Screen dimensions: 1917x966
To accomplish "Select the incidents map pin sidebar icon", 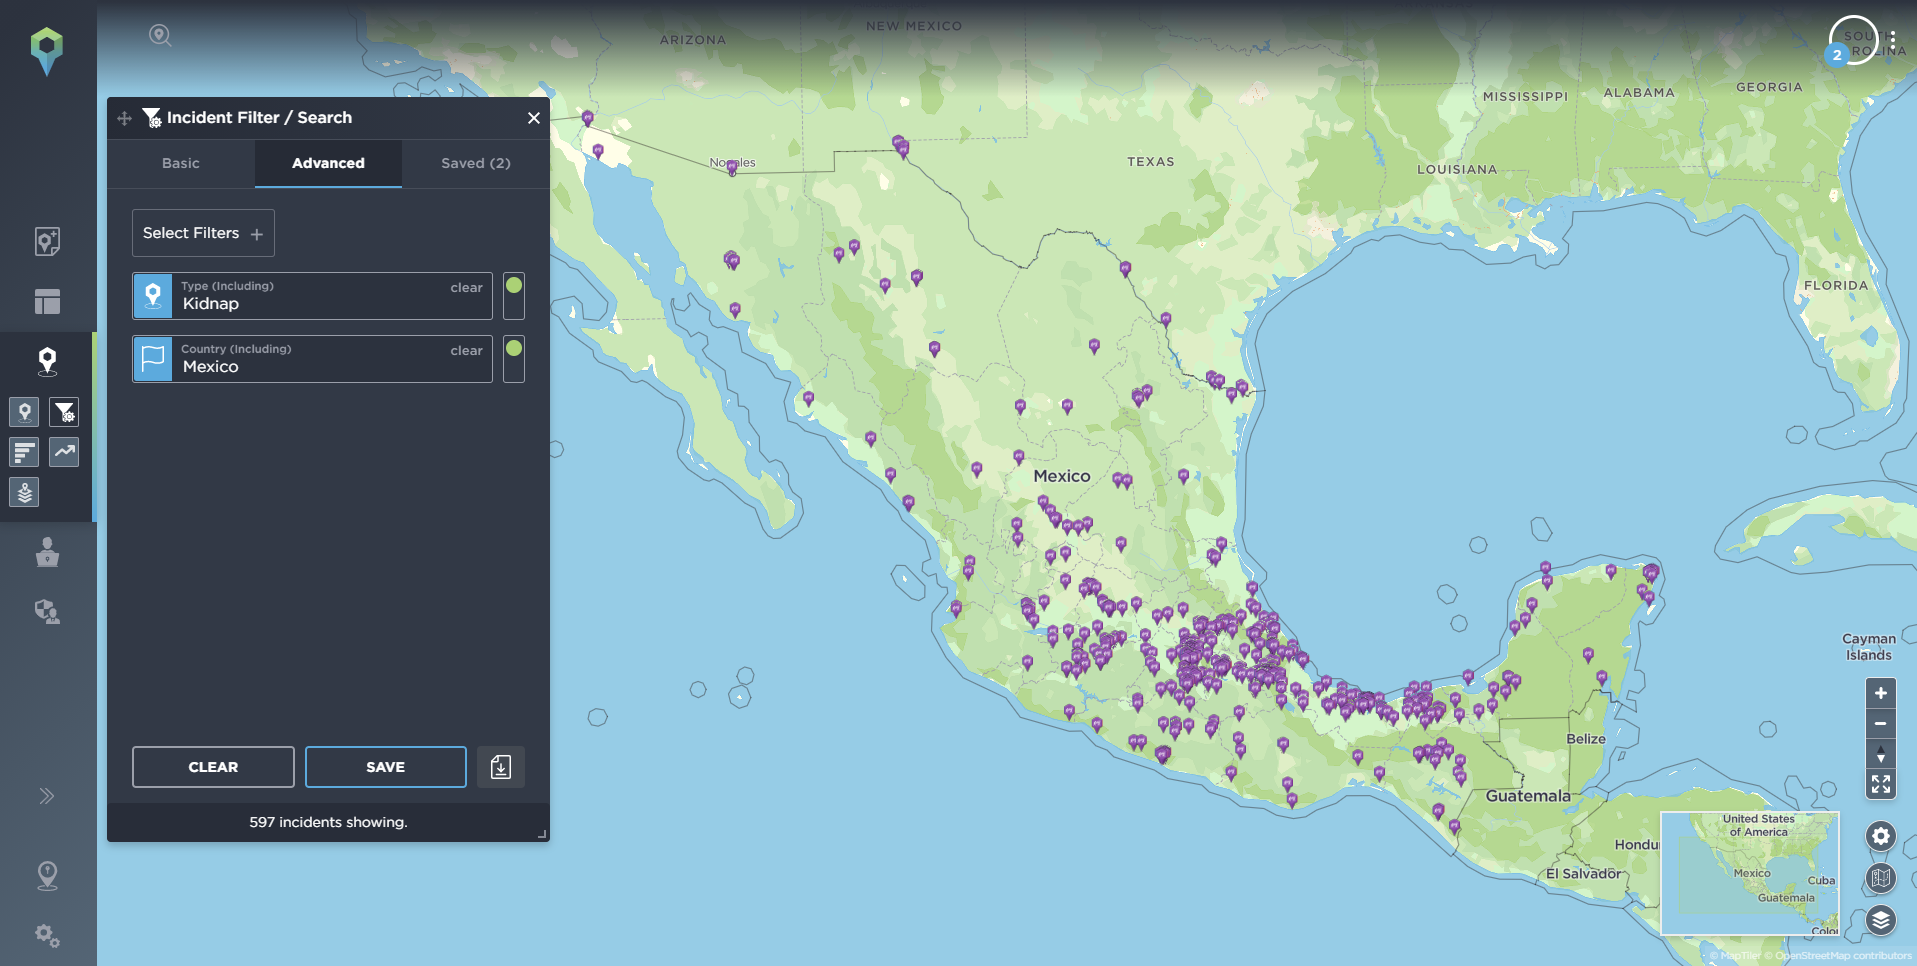I will tap(47, 361).
